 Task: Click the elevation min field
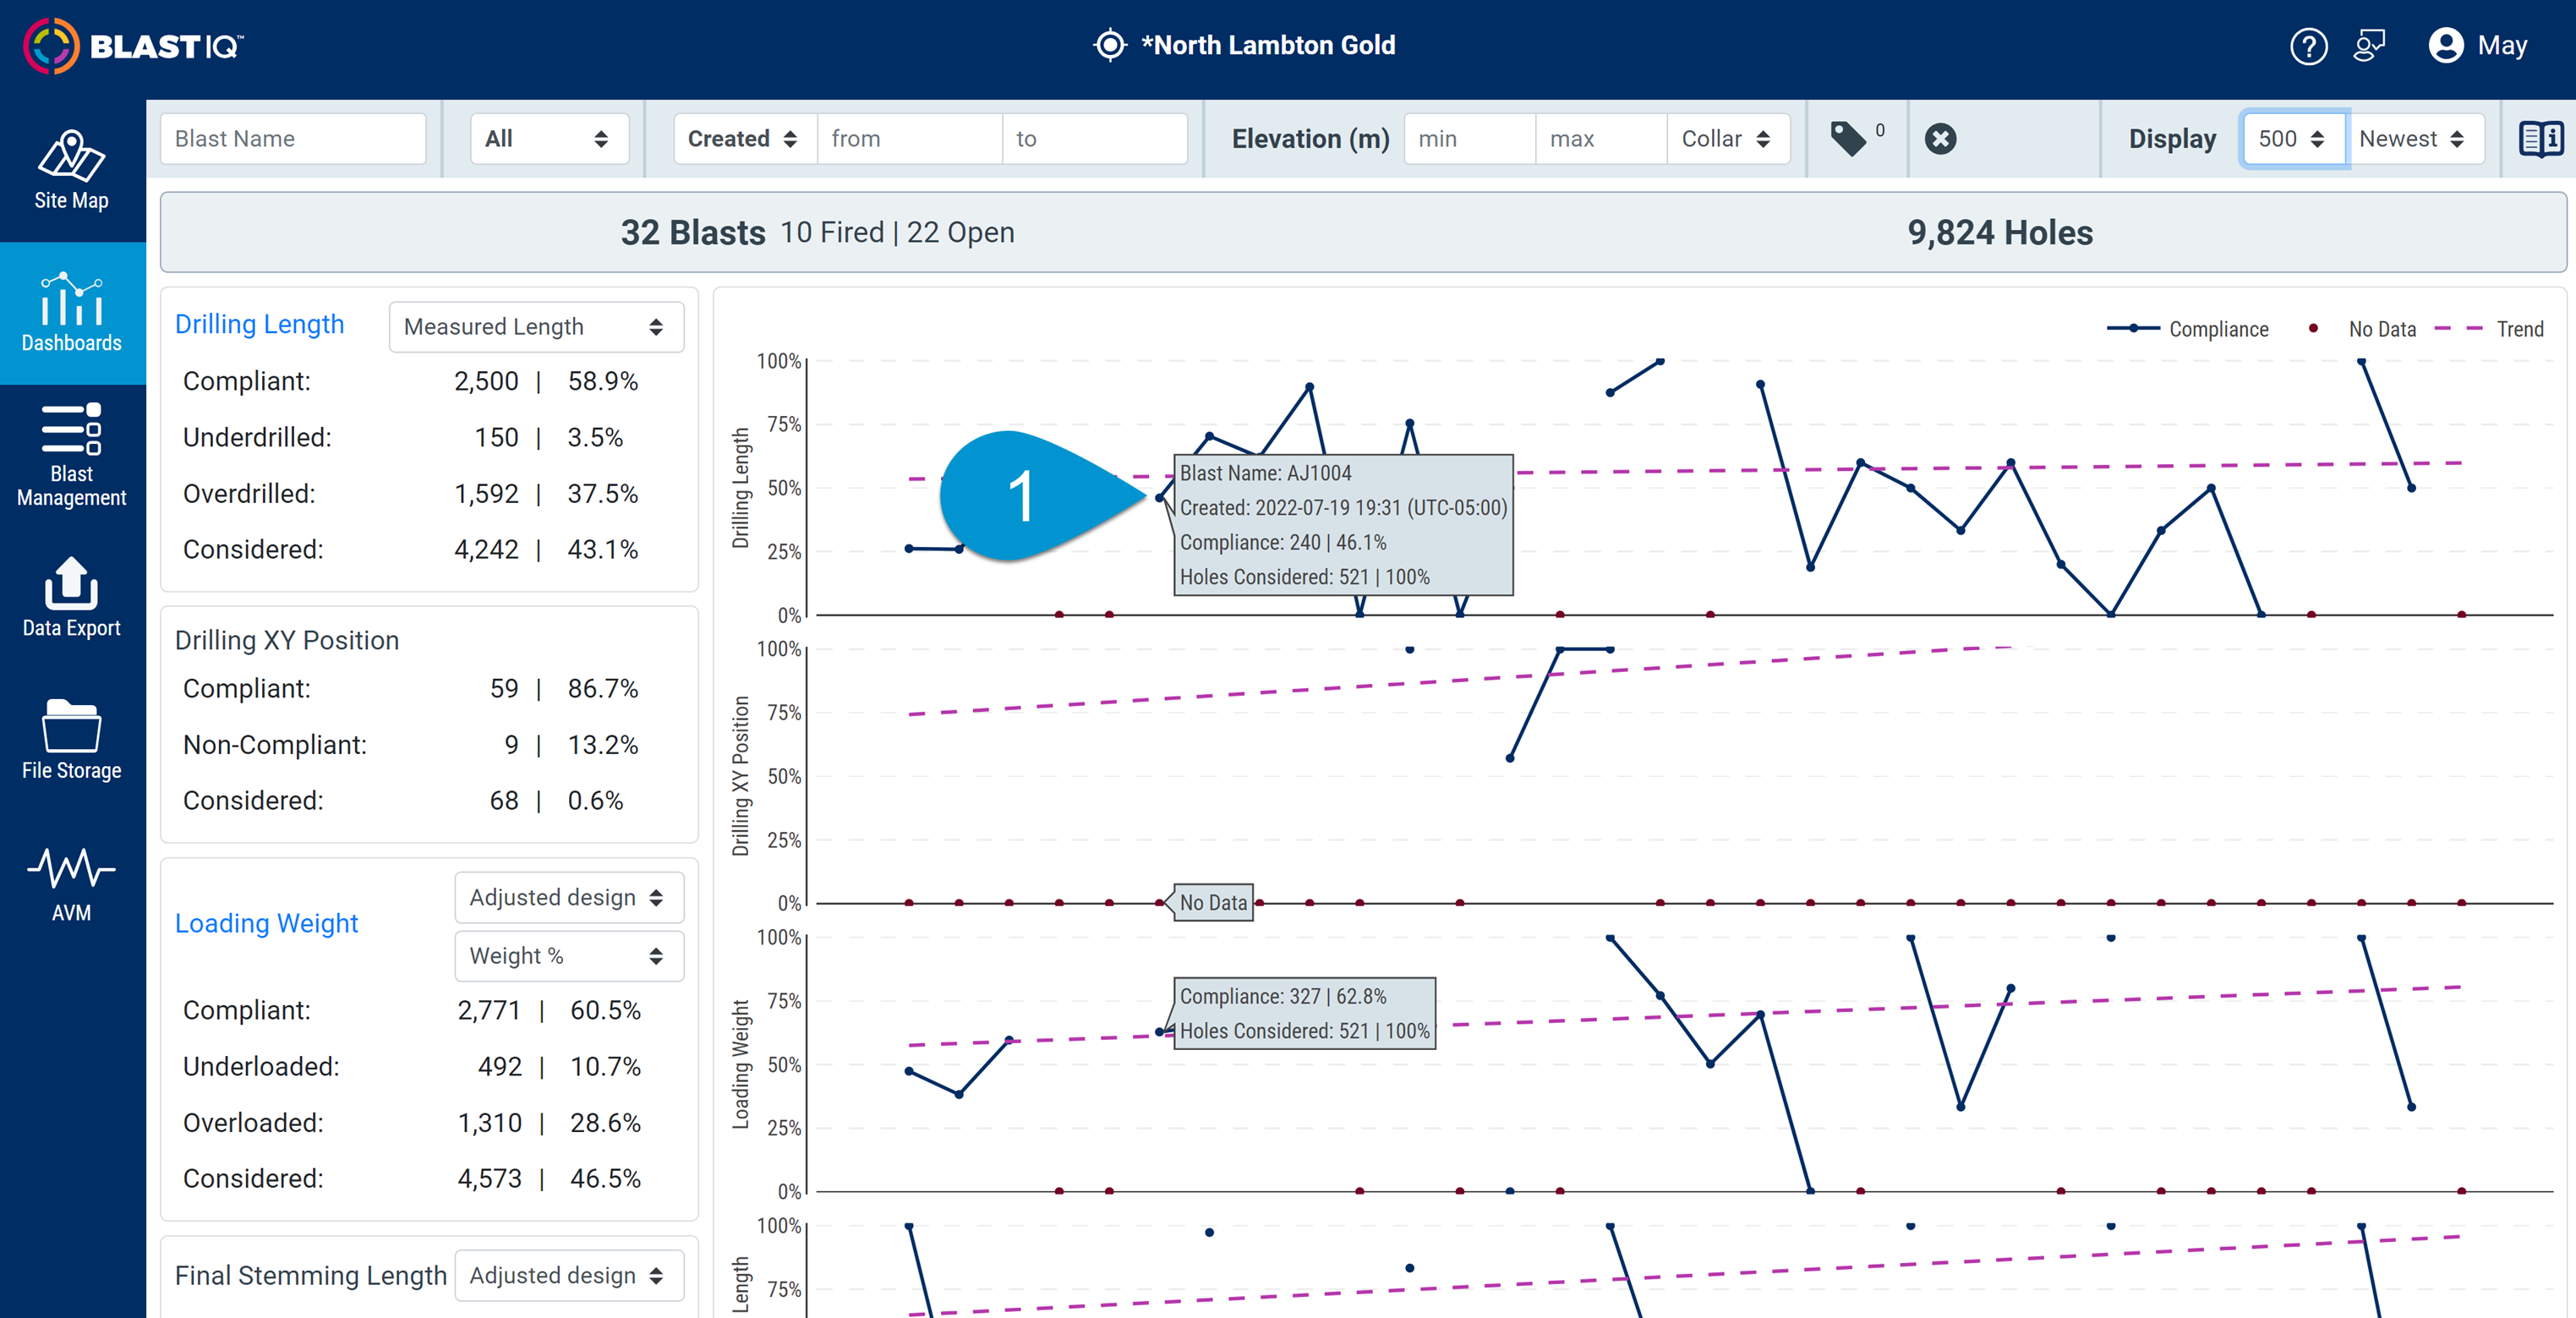pos(1470,139)
